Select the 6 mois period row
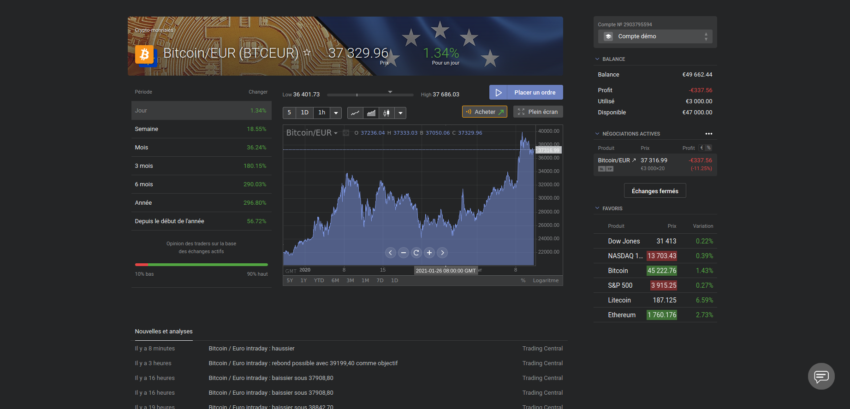This screenshot has width=850, height=409. (201, 184)
